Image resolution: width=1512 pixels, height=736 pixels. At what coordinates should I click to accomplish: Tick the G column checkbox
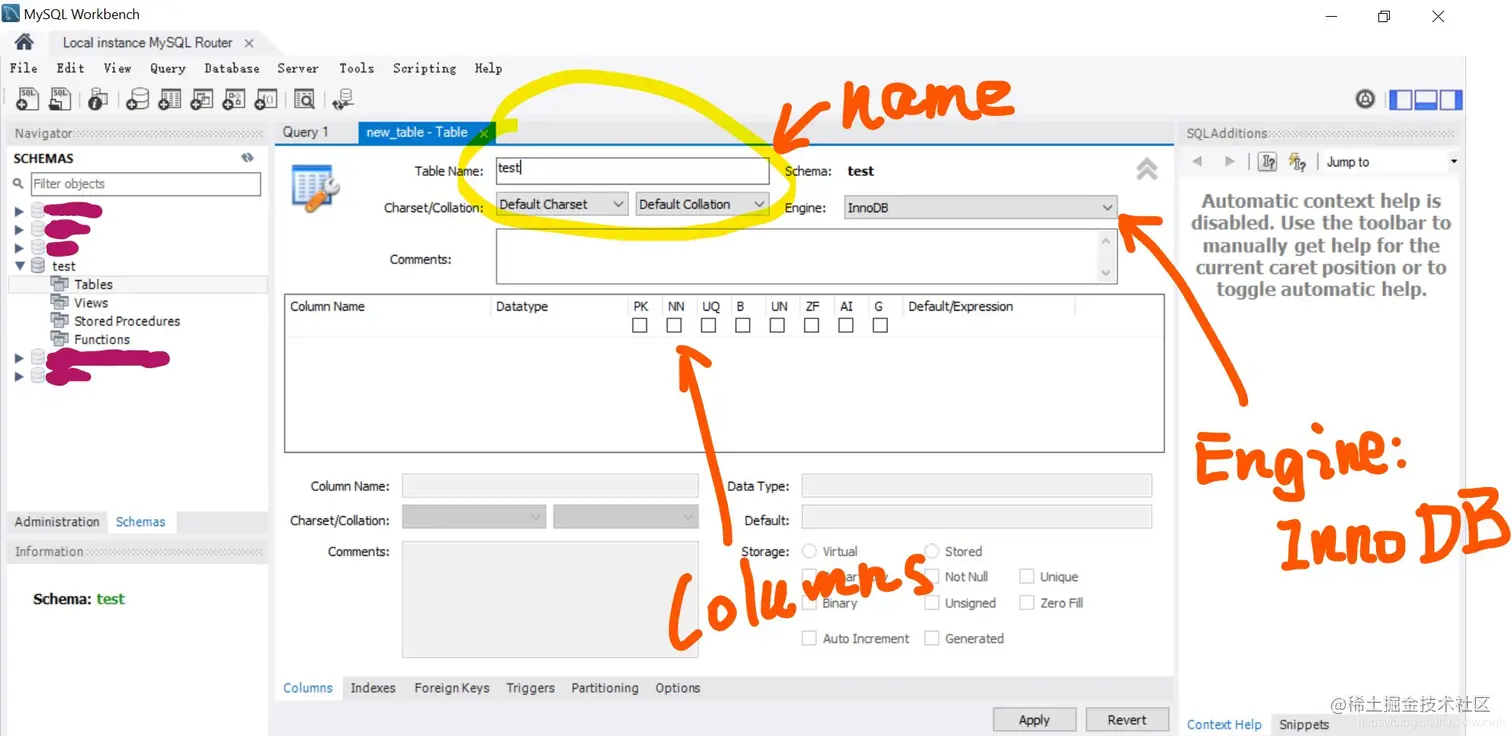pyautogui.click(x=880, y=325)
